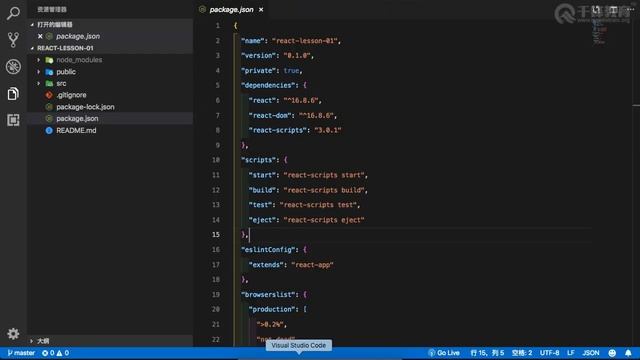
Task: Click line number 5 in the gutter
Action: [218, 85]
